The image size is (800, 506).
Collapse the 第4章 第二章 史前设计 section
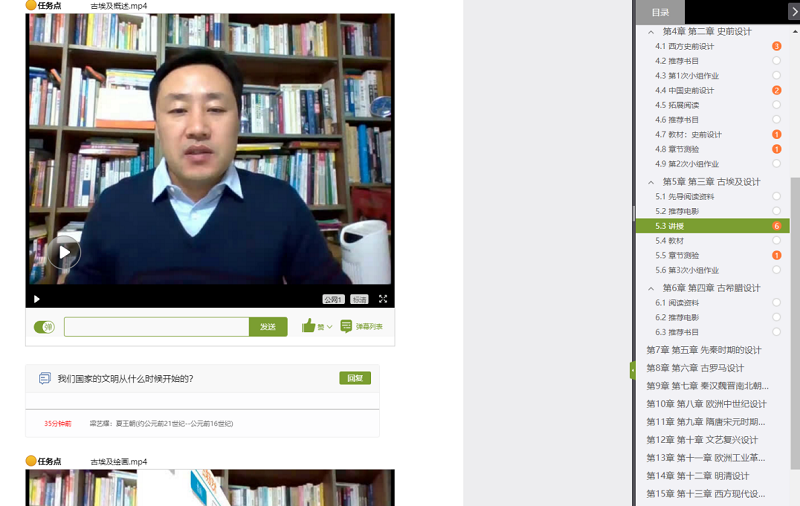point(651,32)
